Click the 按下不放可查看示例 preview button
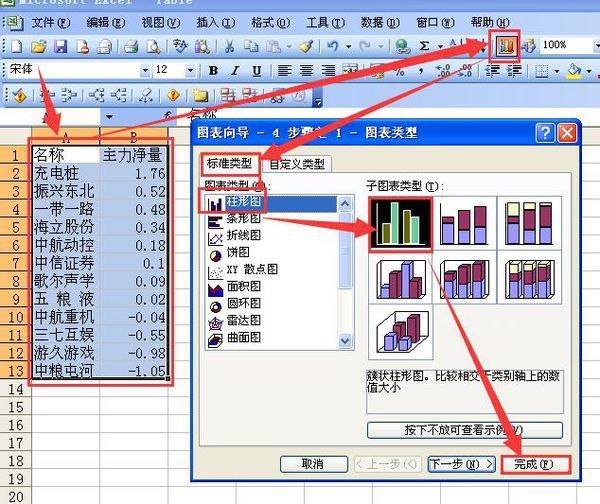Viewport: 600px width, 504px height. [x=465, y=430]
